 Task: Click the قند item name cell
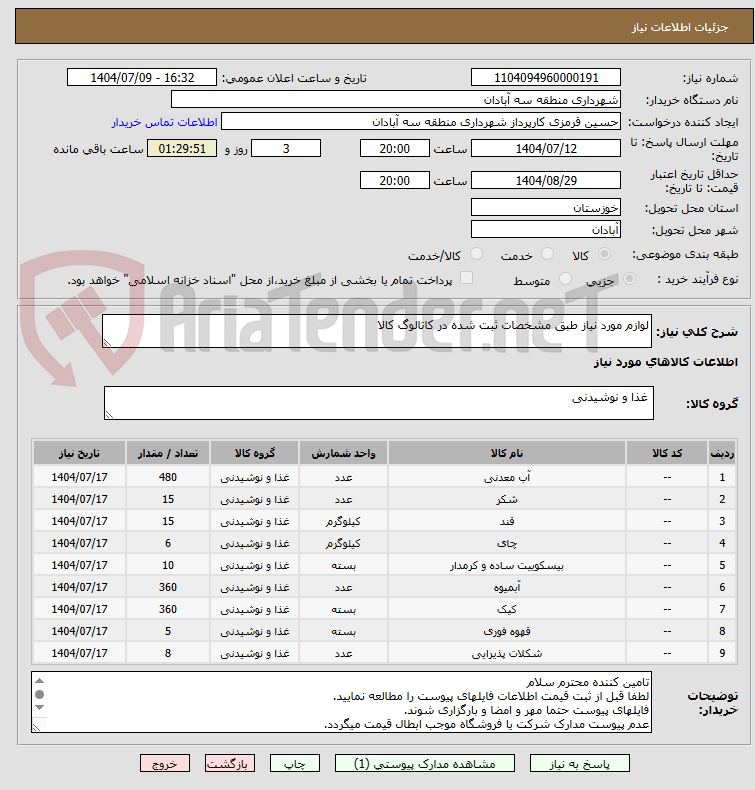click(507, 521)
